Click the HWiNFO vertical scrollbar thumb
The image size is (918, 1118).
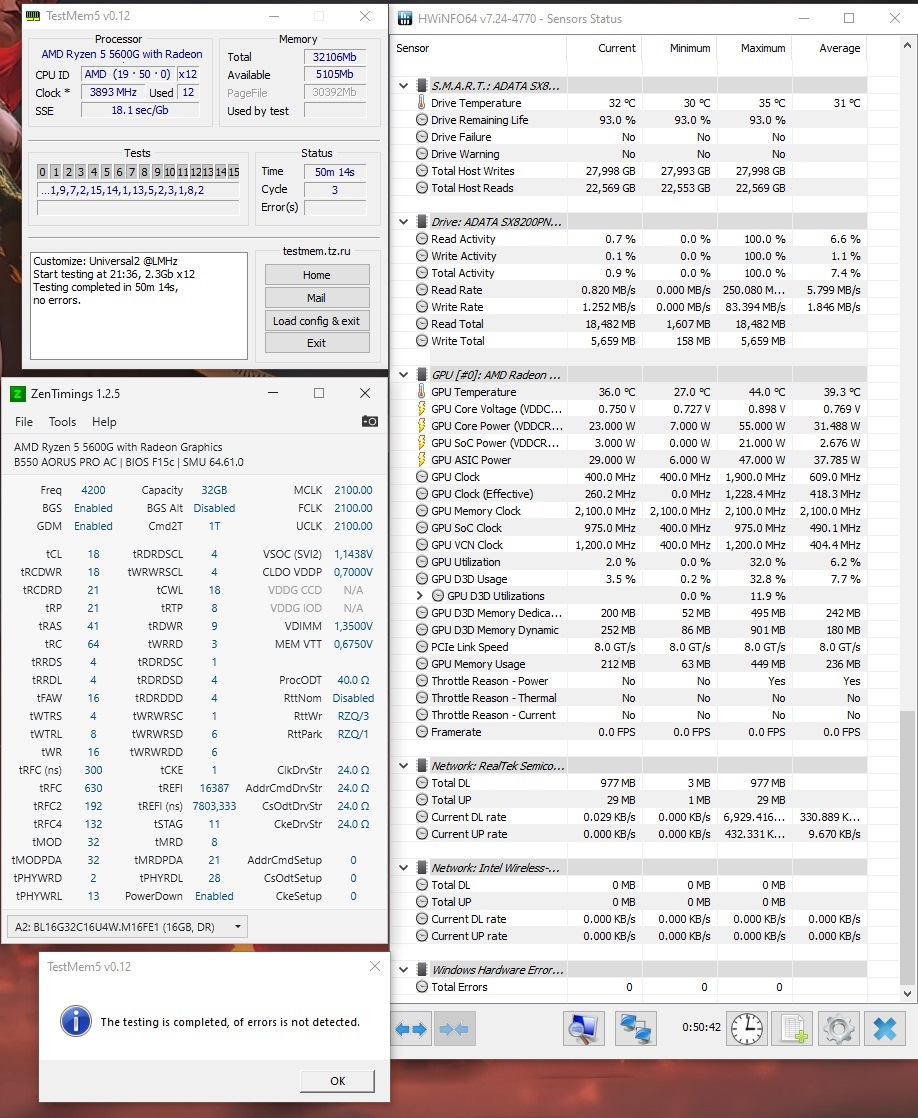[x=907, y=848]
